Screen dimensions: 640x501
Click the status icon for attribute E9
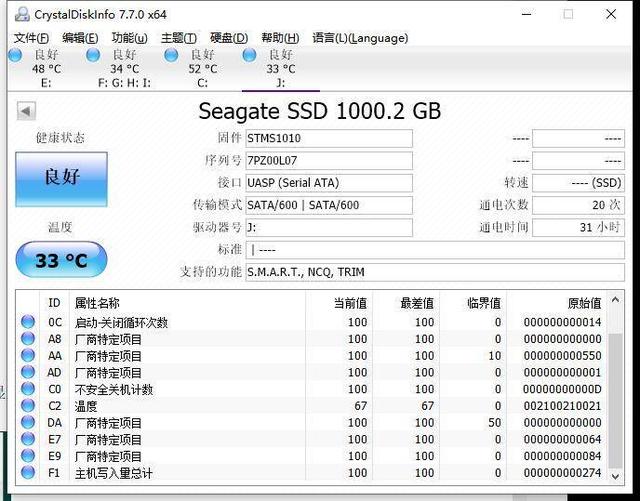[28, 456]
